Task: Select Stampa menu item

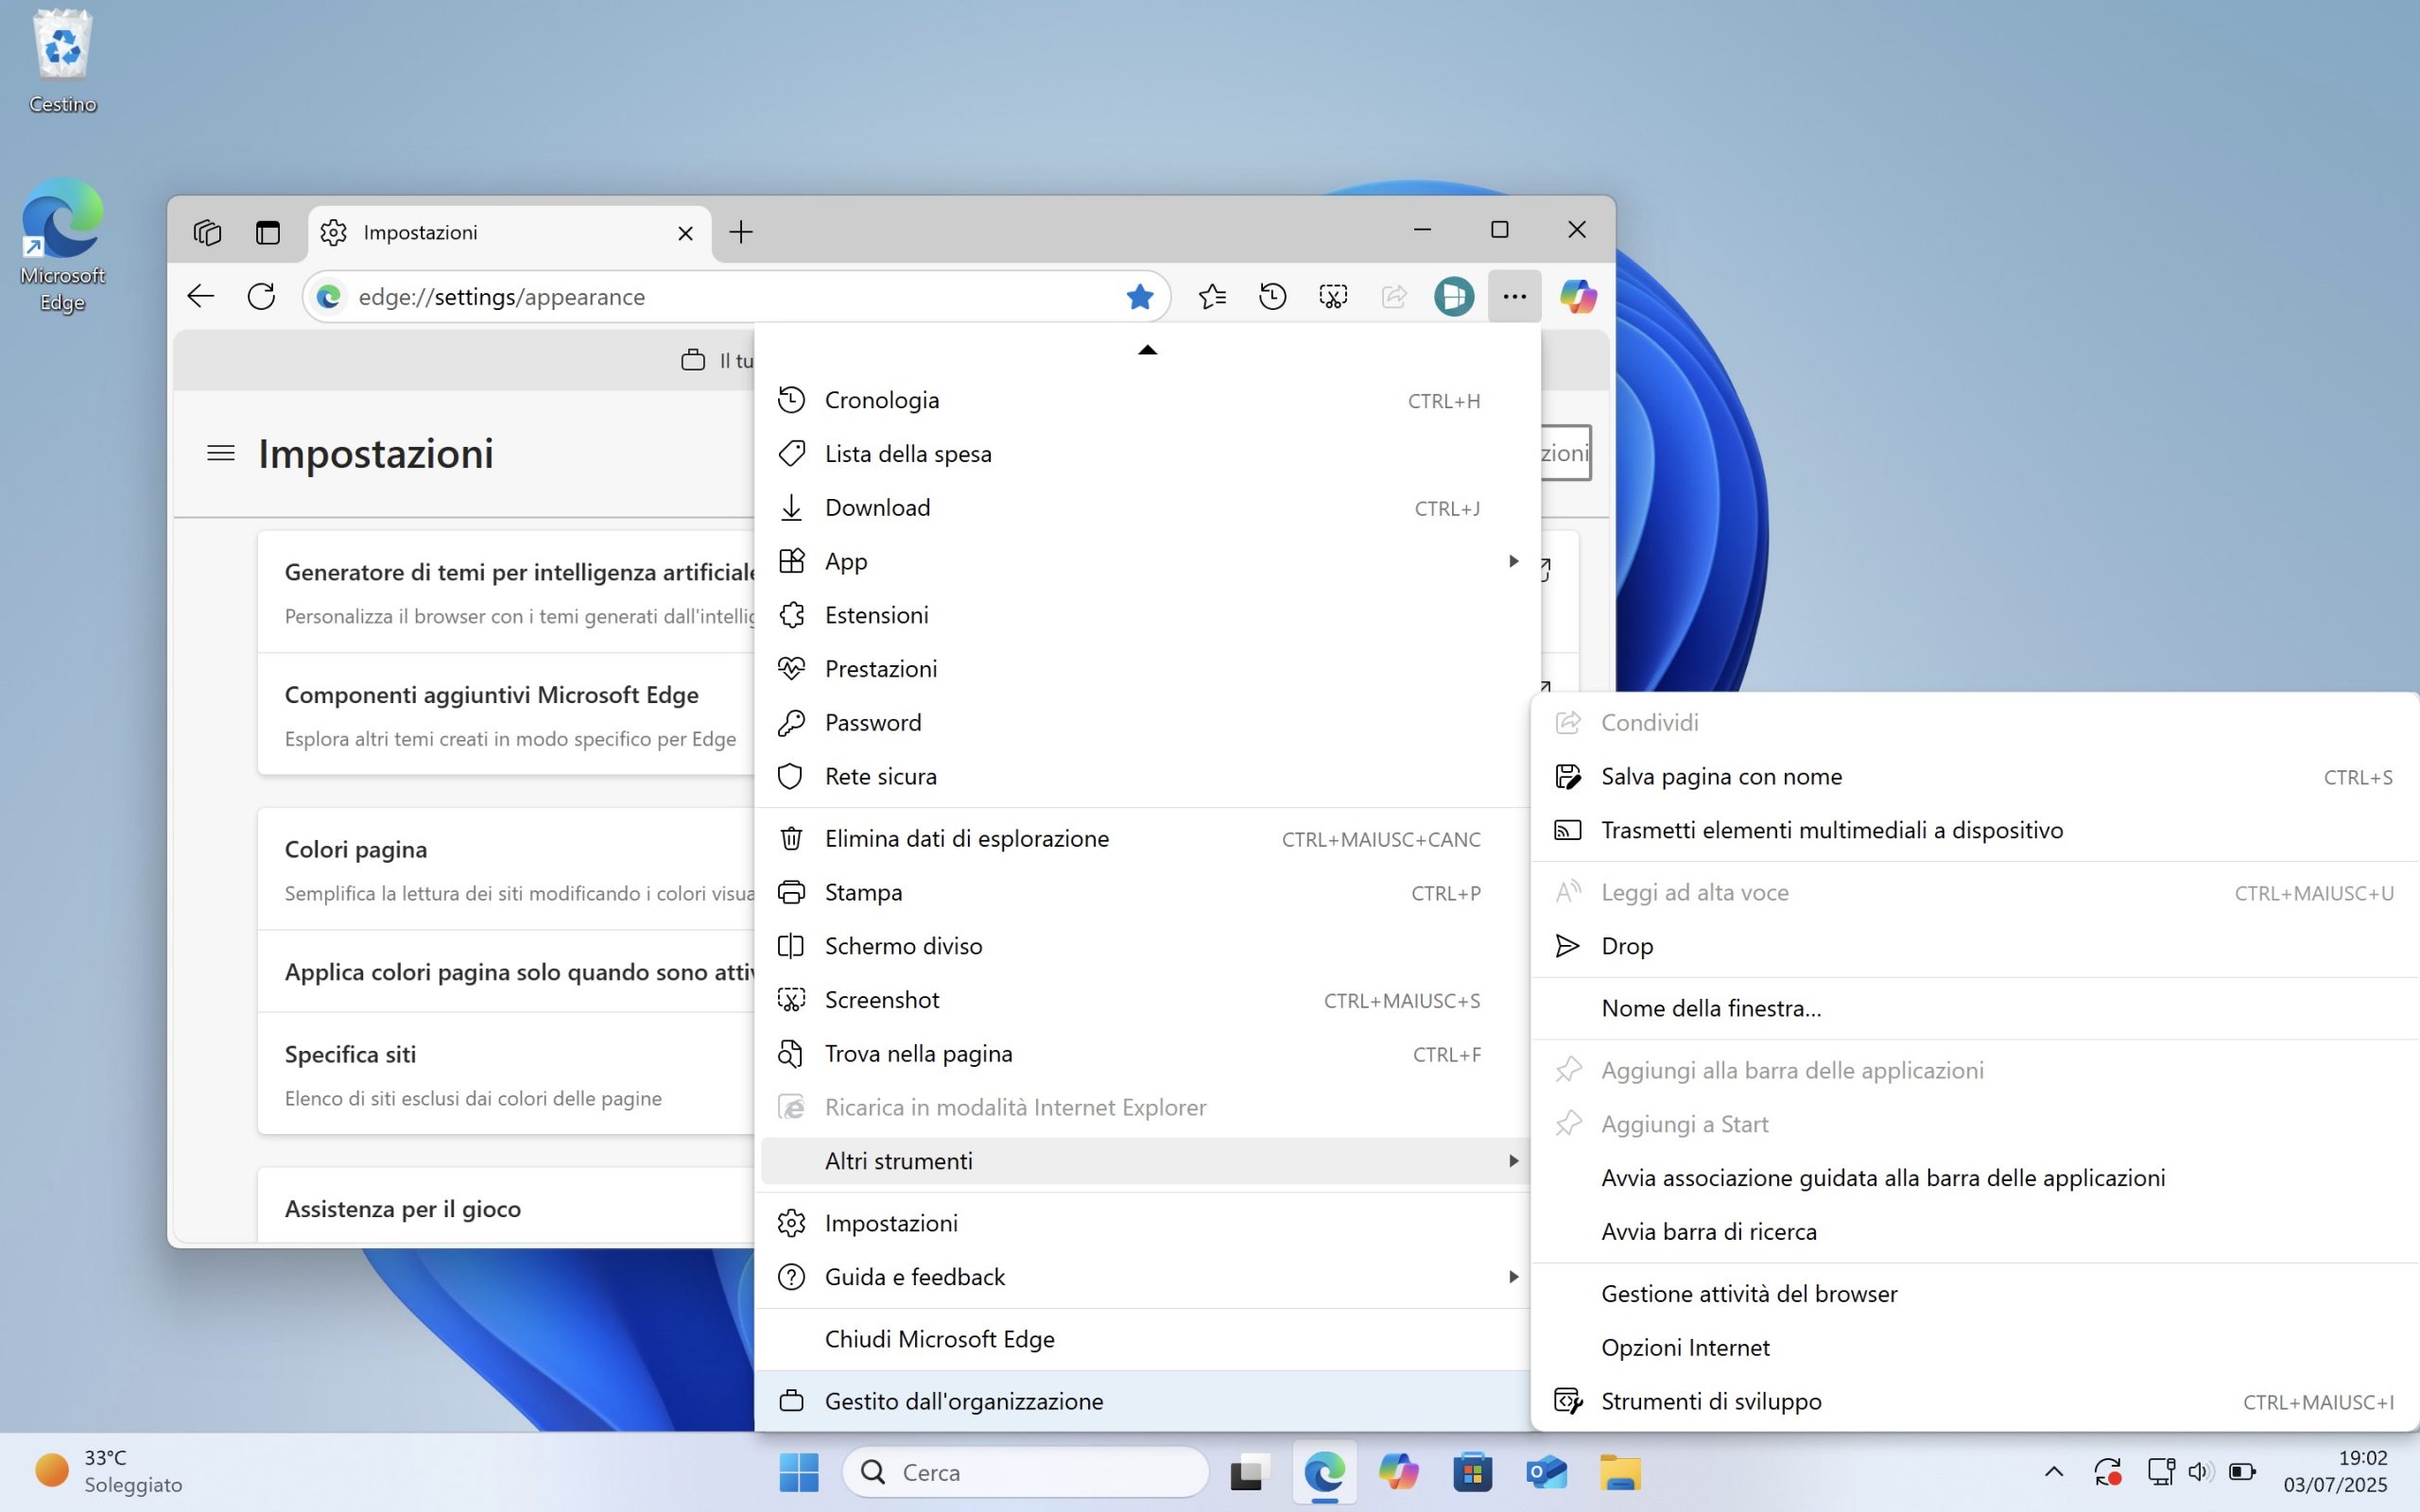Action: click(1141, 893)
